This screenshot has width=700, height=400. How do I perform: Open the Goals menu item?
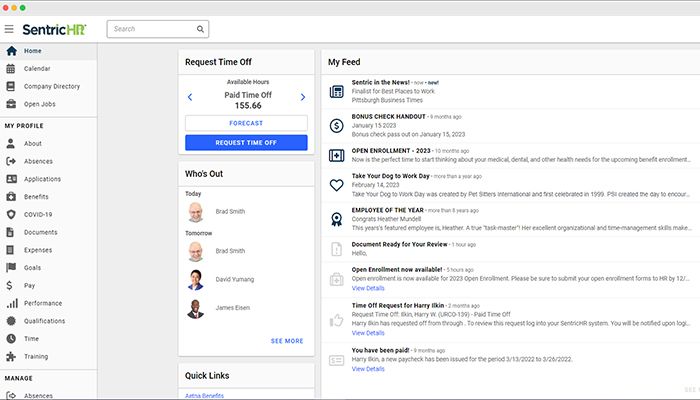(x=34, y=267)
